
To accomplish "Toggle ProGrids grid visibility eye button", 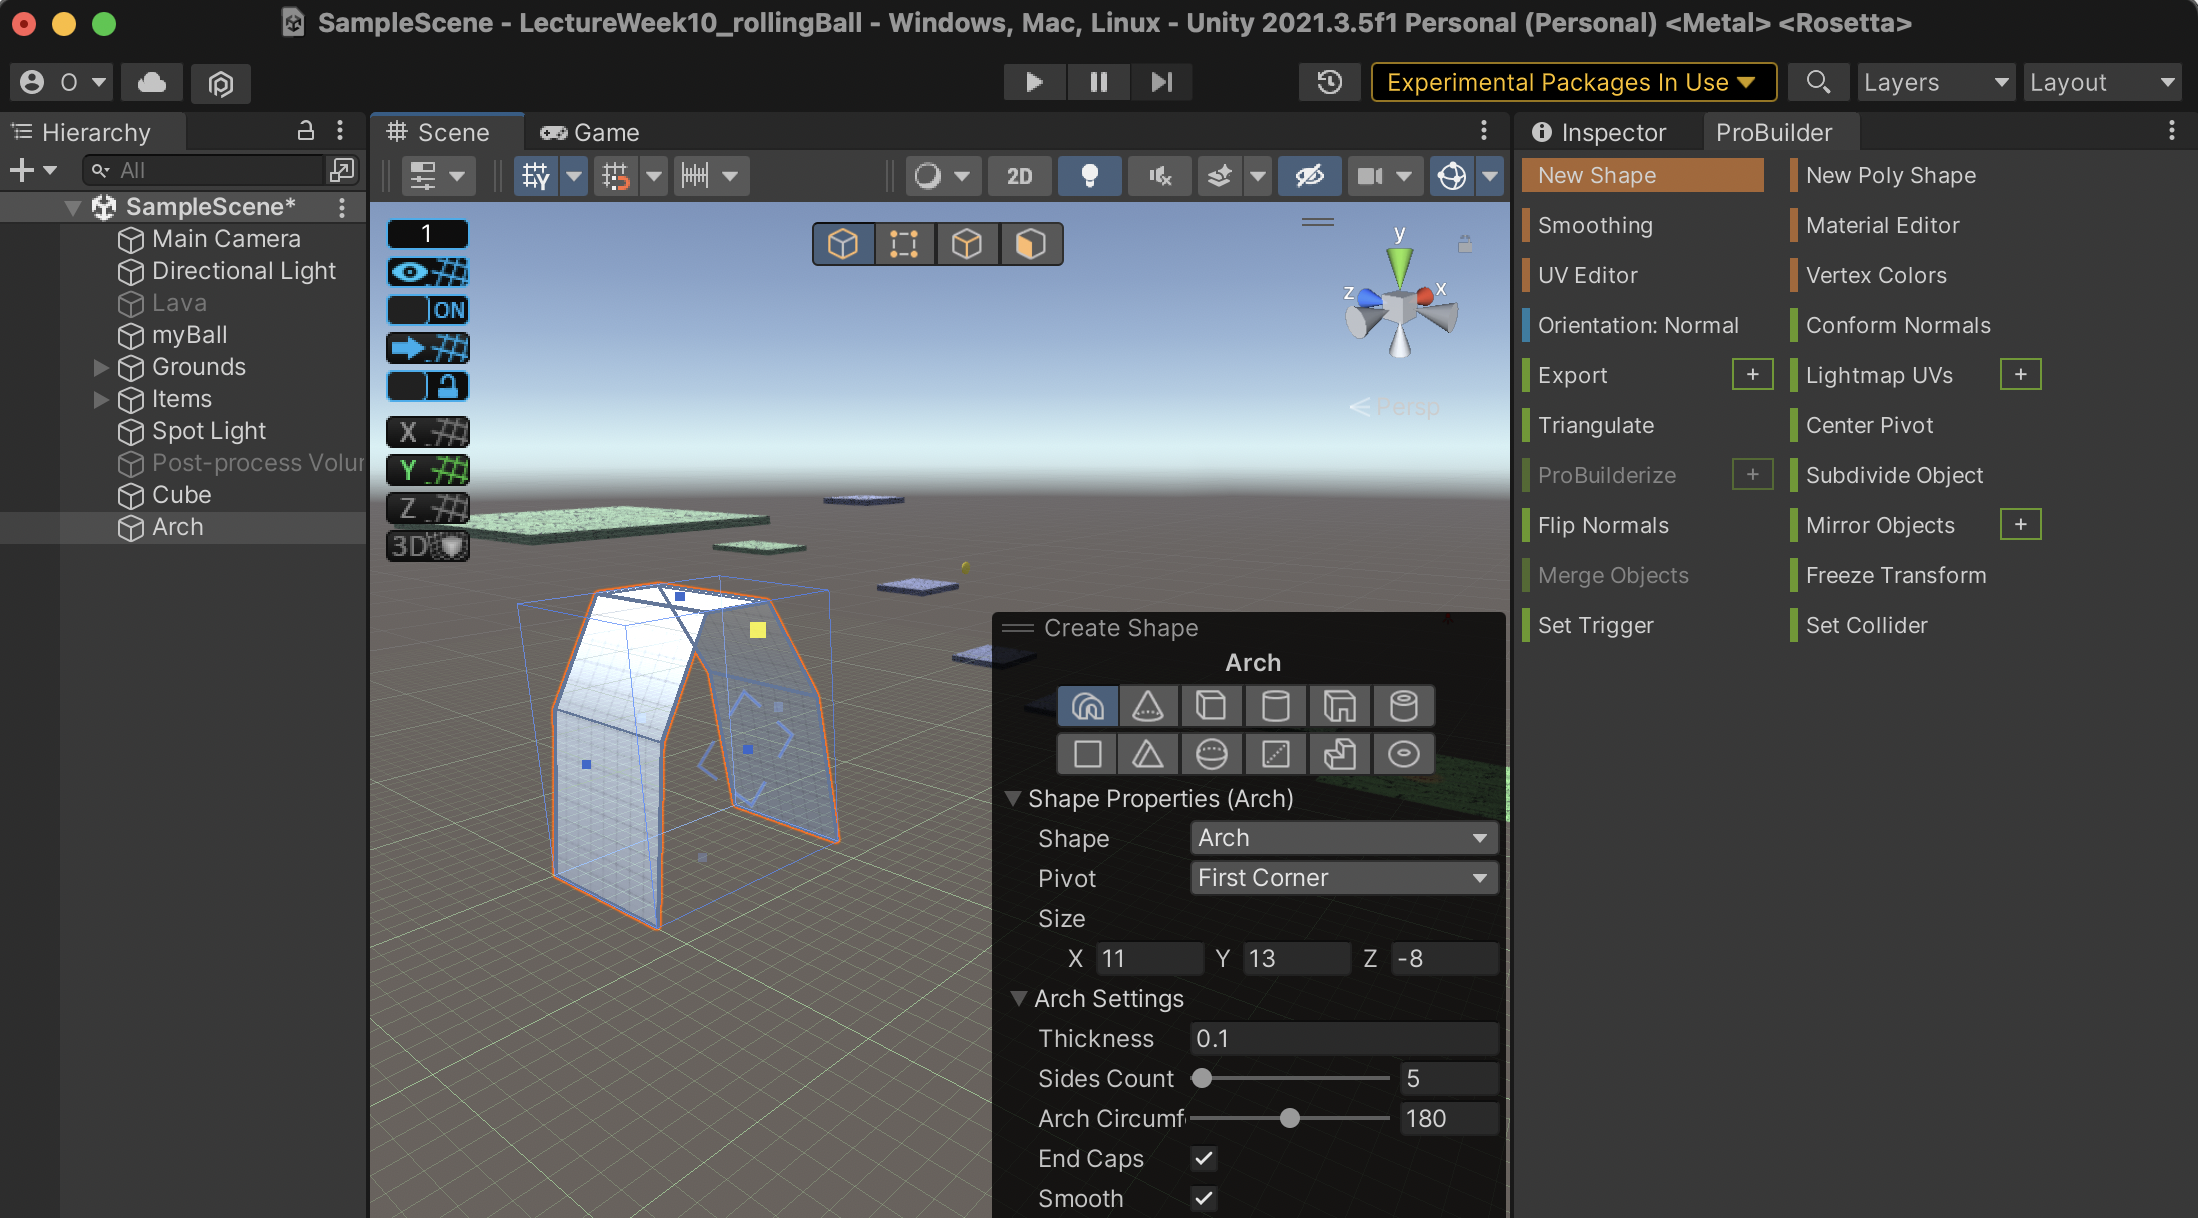I will [x=428, y=272].
